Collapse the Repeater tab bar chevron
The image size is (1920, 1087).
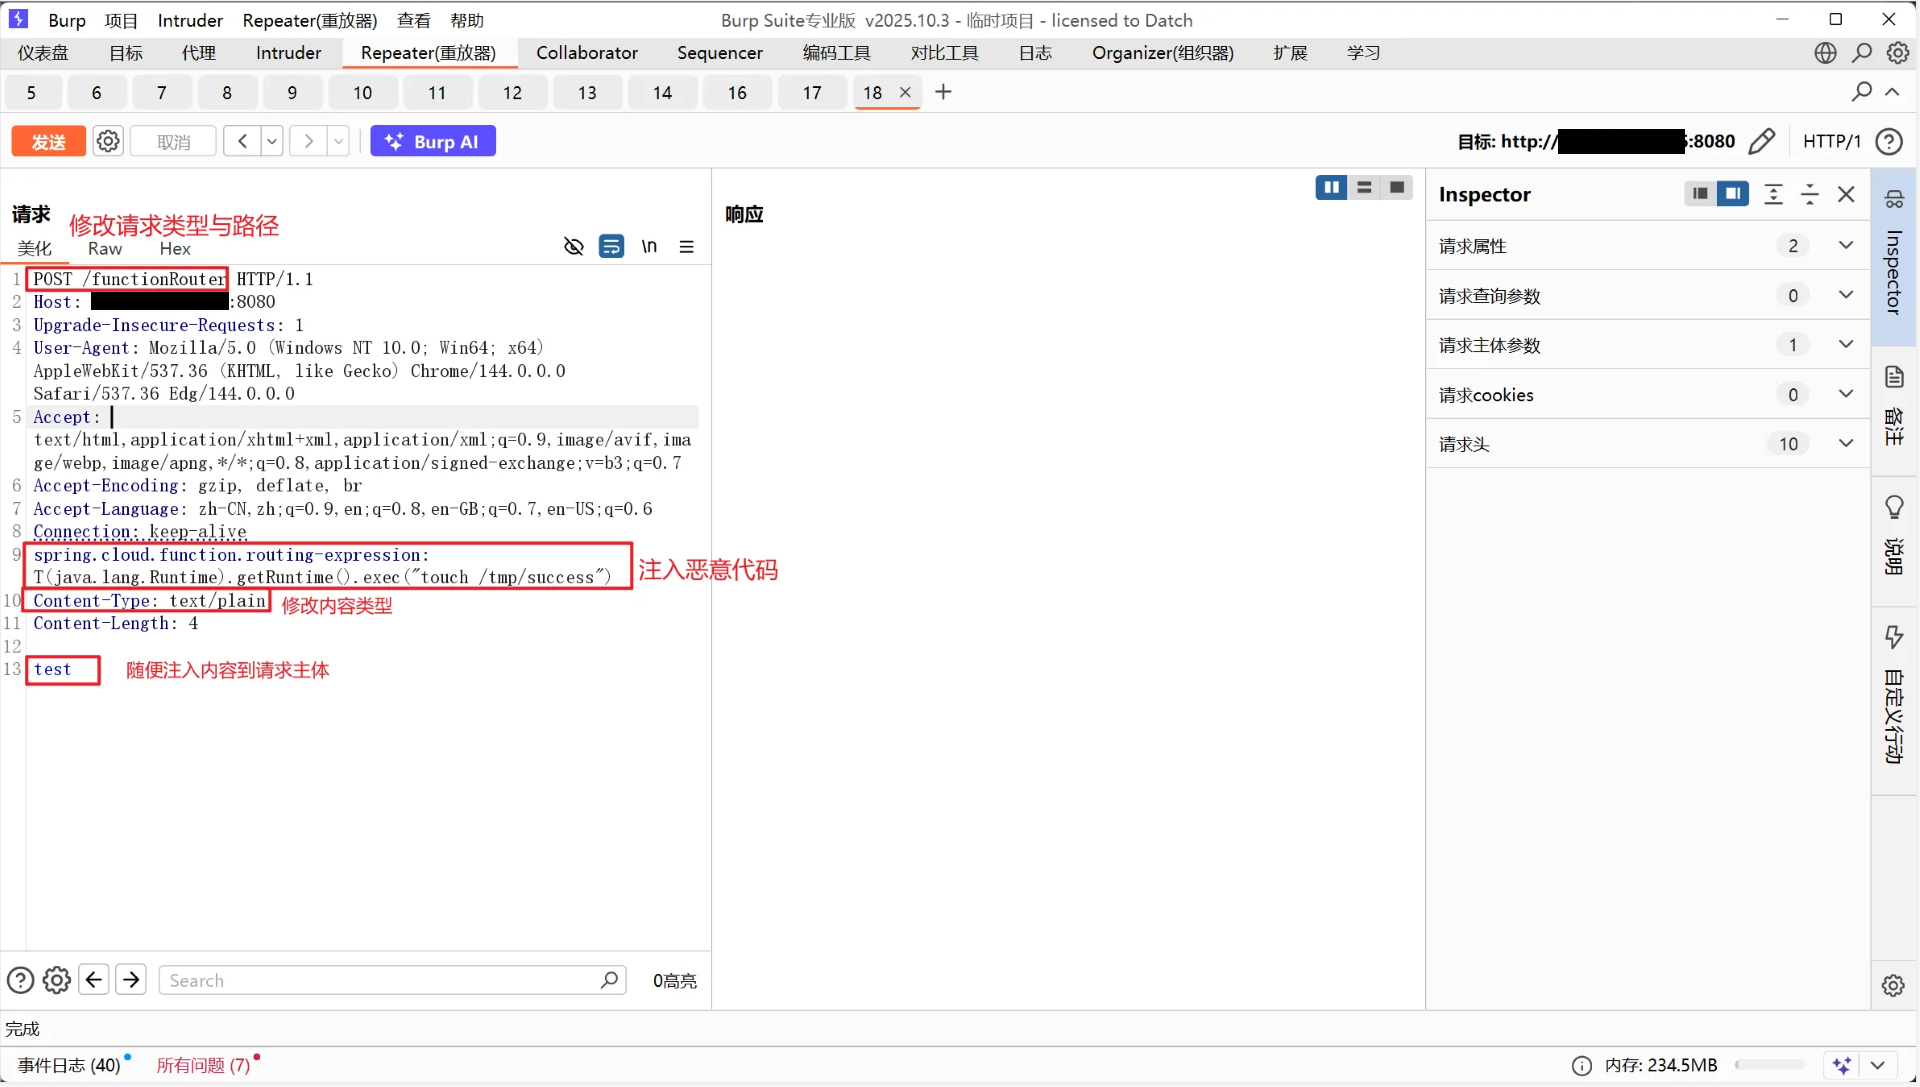point(1892,92)
